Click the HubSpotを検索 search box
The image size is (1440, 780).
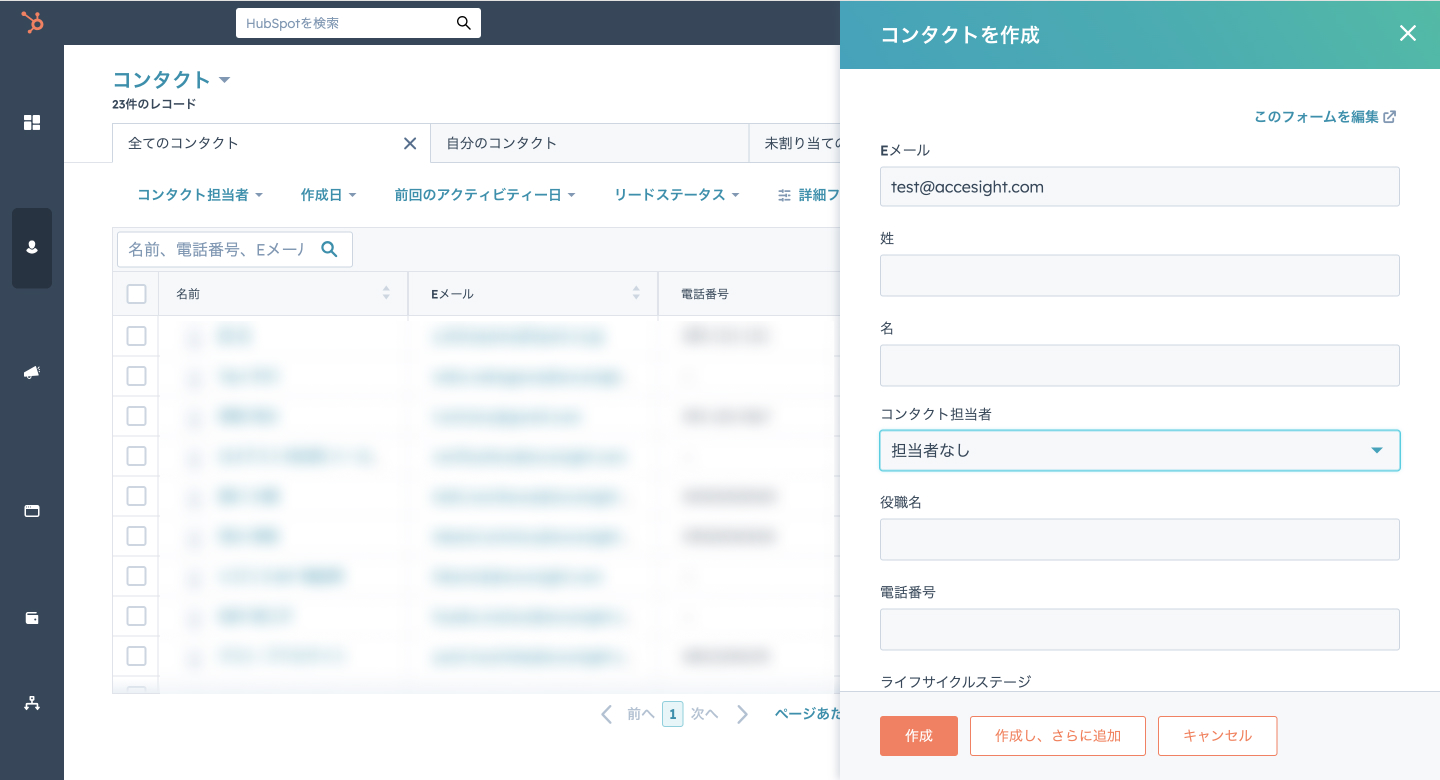pyautogui.click(x=358, y=23)
